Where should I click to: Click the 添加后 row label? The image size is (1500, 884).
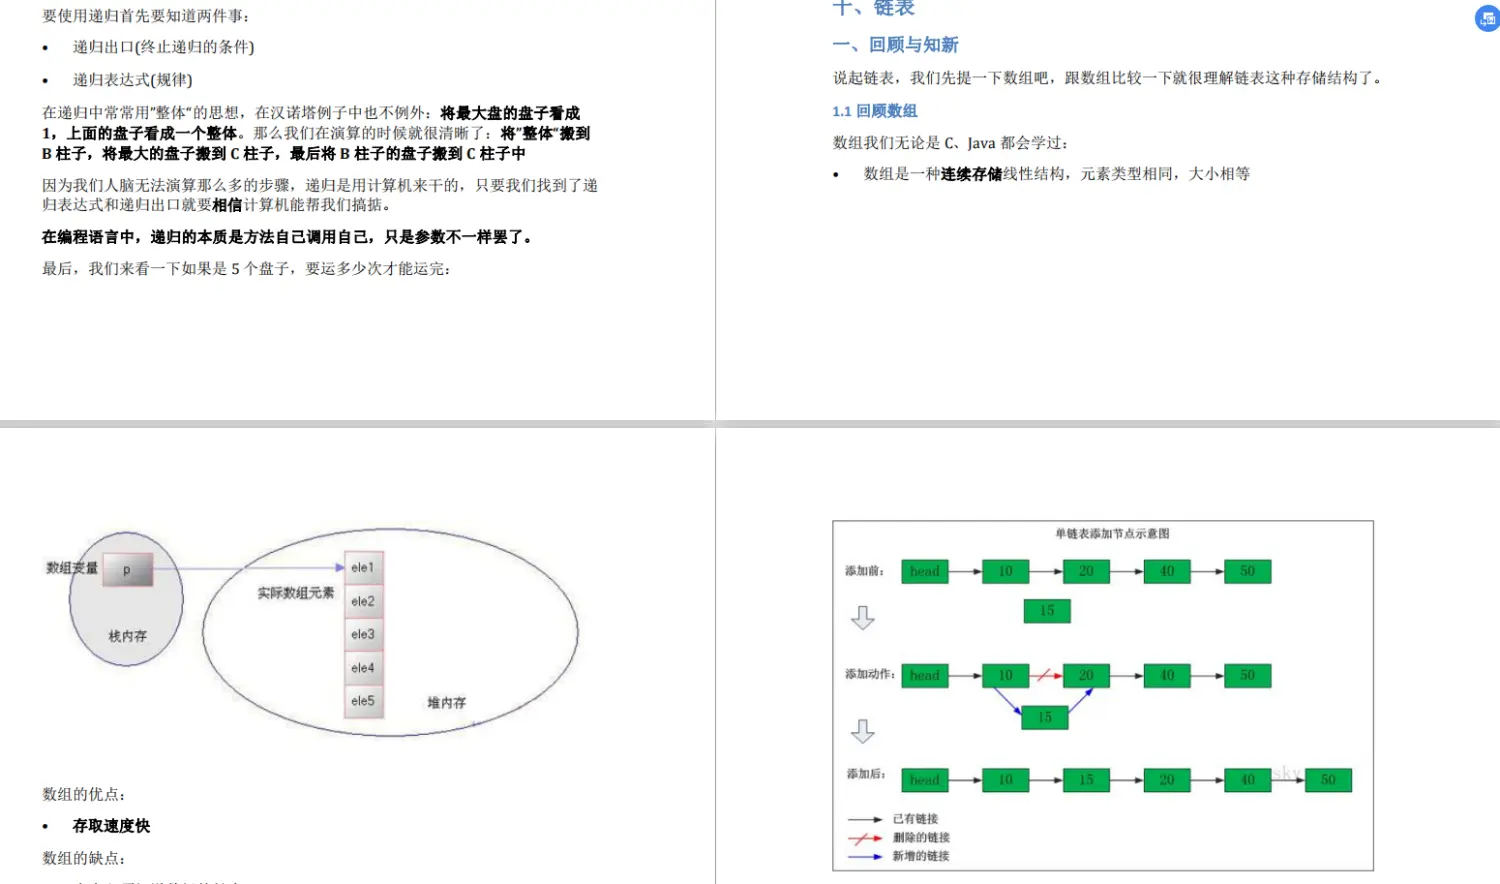pos(866,775)
